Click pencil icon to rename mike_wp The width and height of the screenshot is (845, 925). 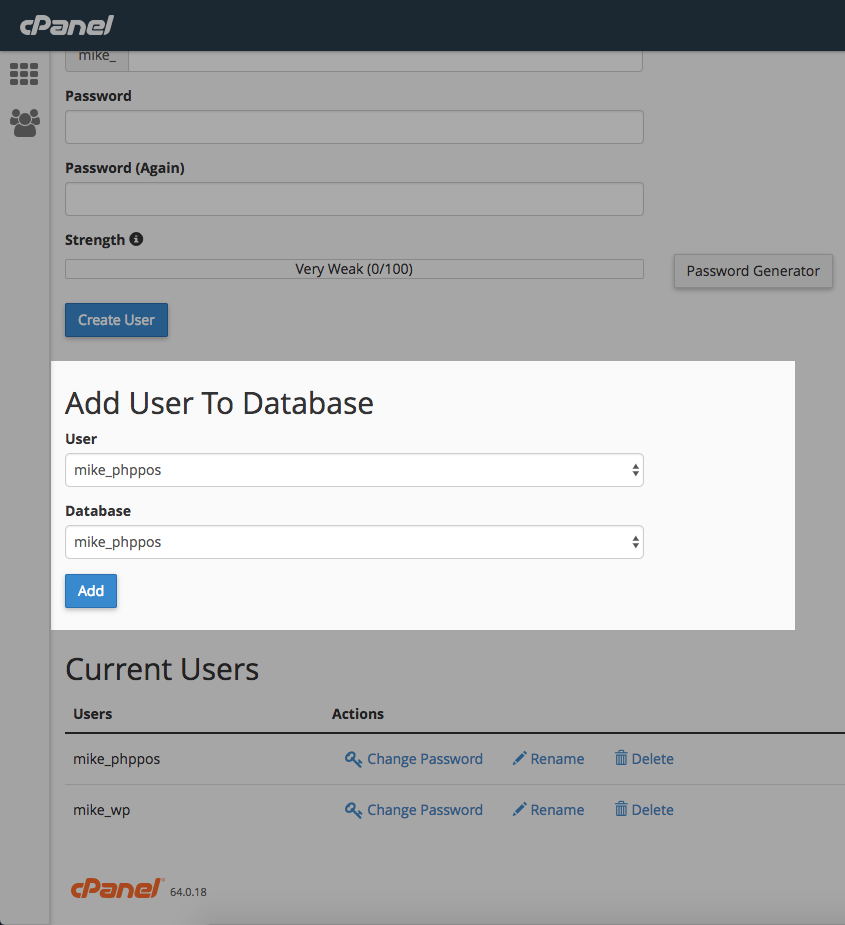[x=519, y=810]
